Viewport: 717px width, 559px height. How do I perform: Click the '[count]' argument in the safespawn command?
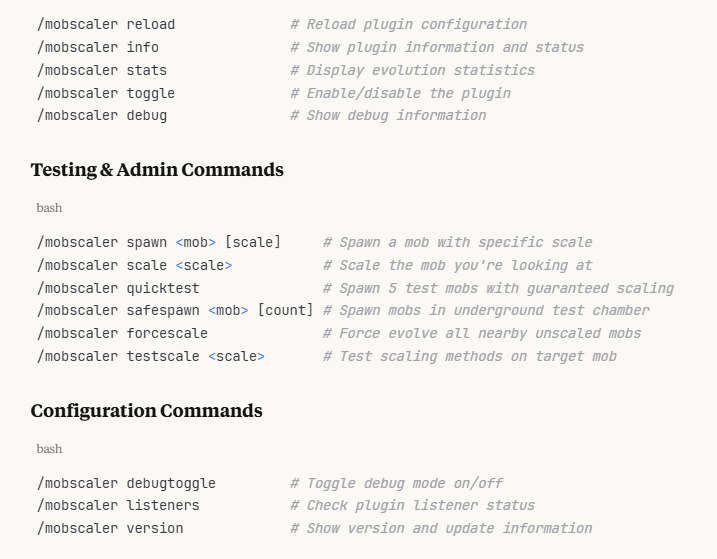[x=285, y=310]
